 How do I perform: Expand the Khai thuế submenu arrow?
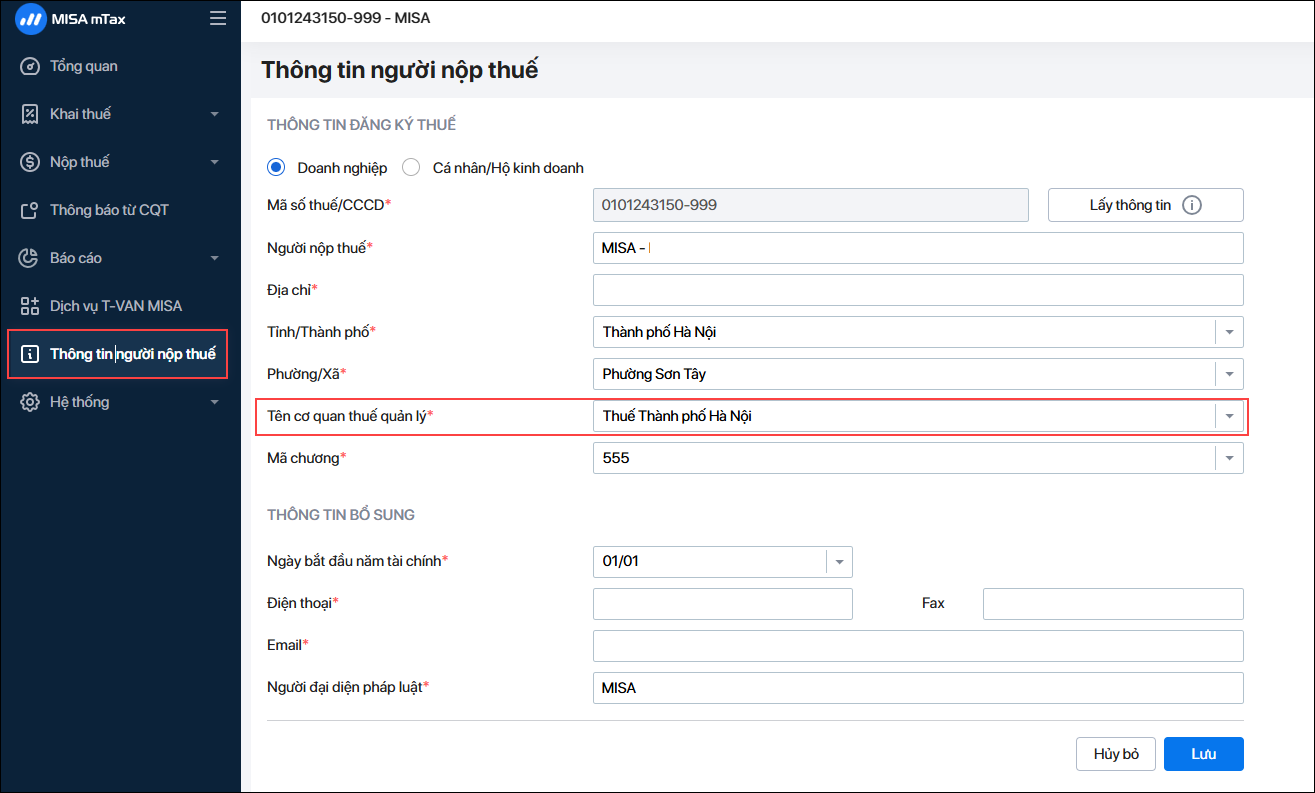tap(214, 114)
